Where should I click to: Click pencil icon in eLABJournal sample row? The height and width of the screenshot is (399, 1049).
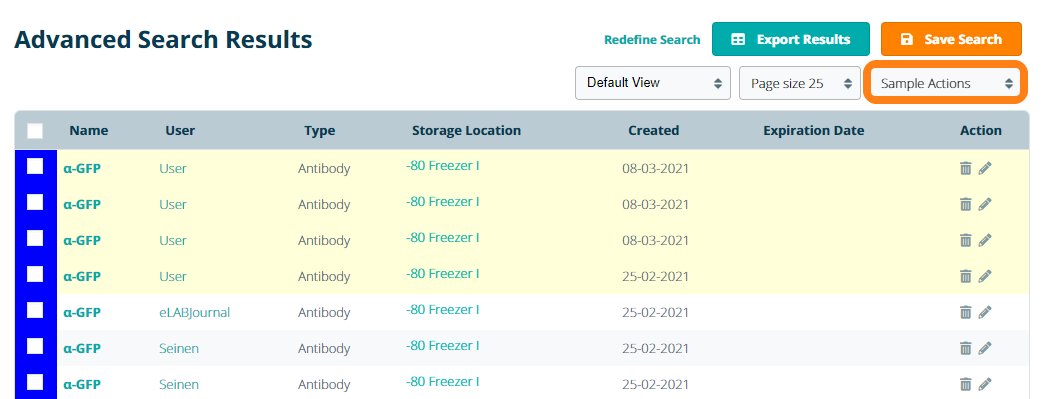[985, 312]
